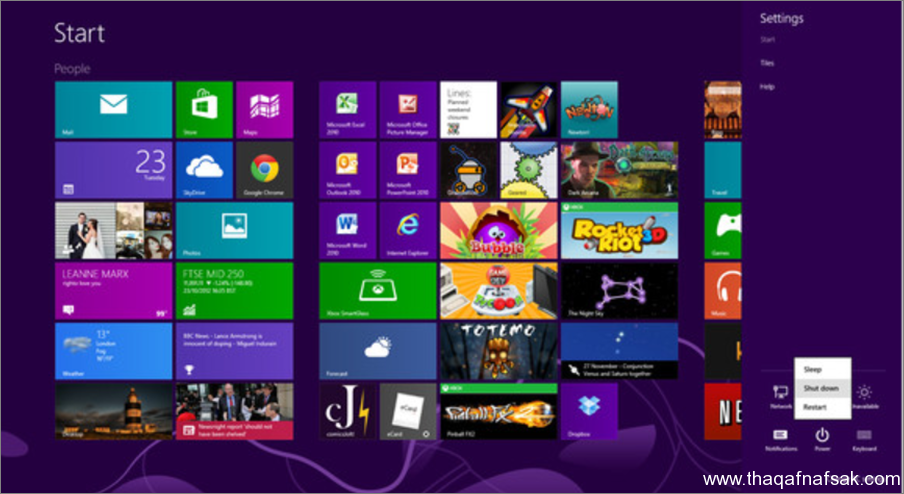Image resolution: width=904 pixels, height=494 pixels.
Task: Open the Lines planned closures tile
Action: 469,110
